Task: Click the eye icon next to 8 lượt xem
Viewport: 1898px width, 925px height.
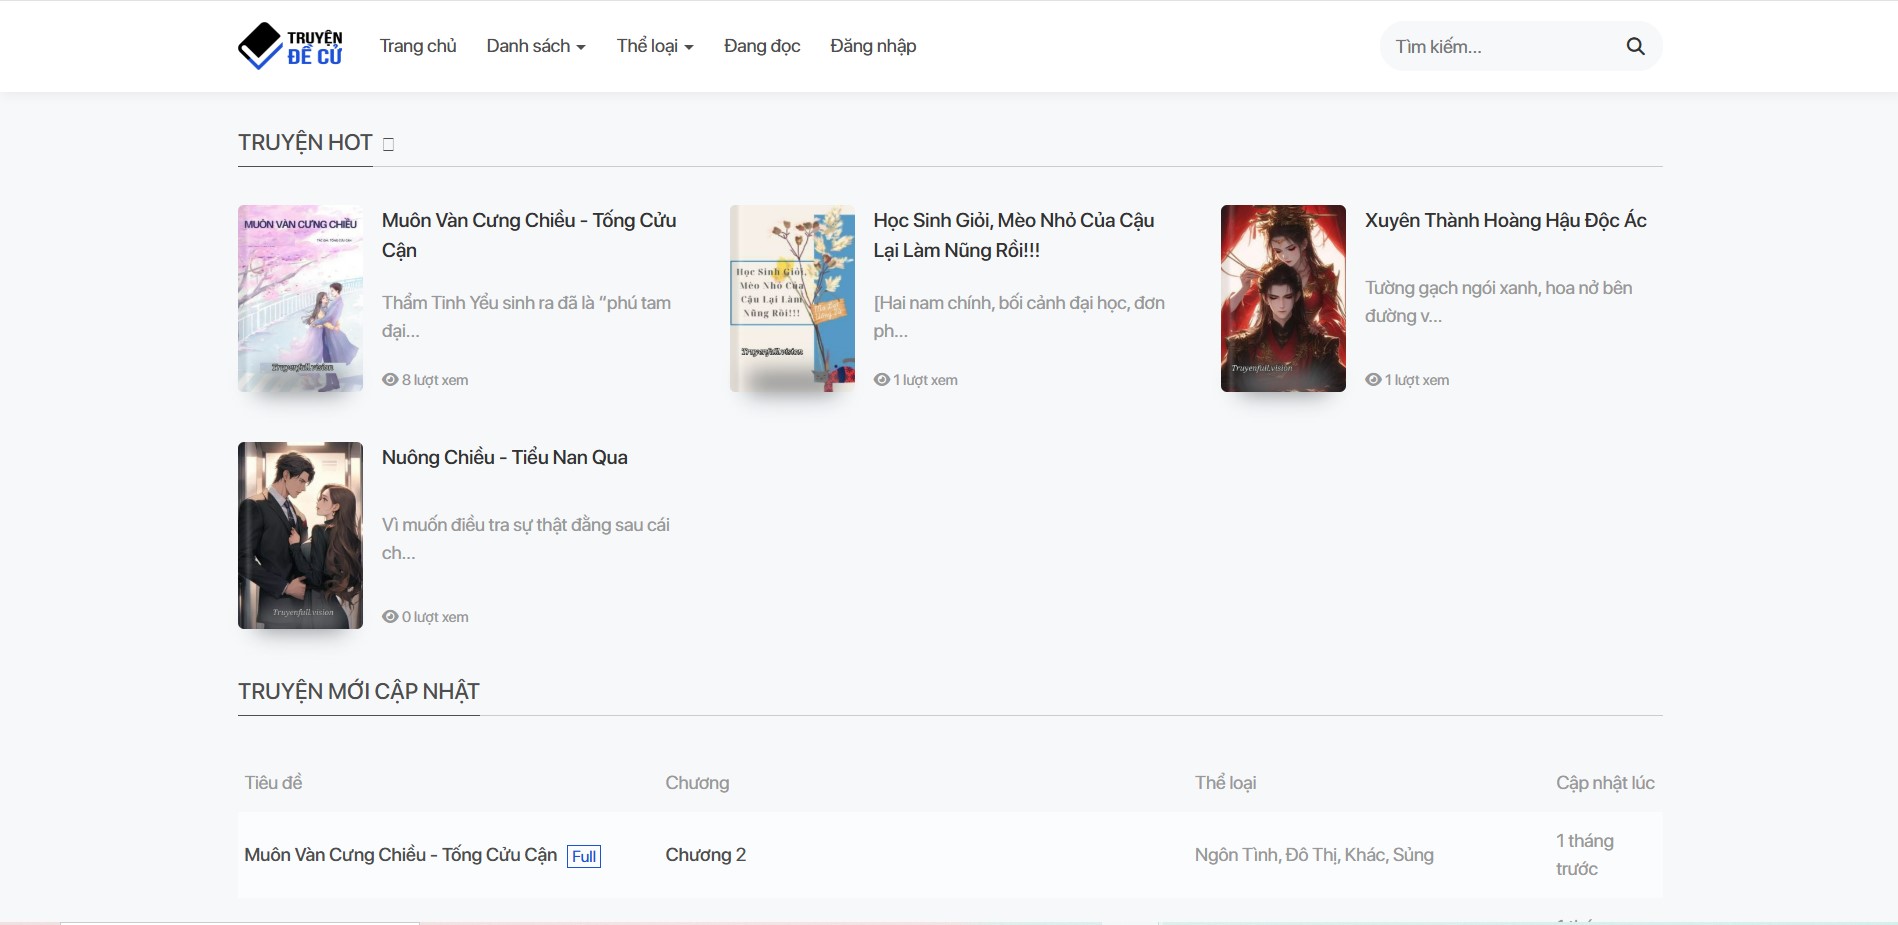Action: (390, 380)
